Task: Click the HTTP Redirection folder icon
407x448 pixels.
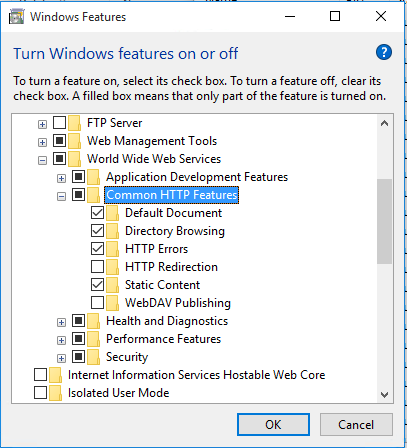Action: click(x=112, y=267)
